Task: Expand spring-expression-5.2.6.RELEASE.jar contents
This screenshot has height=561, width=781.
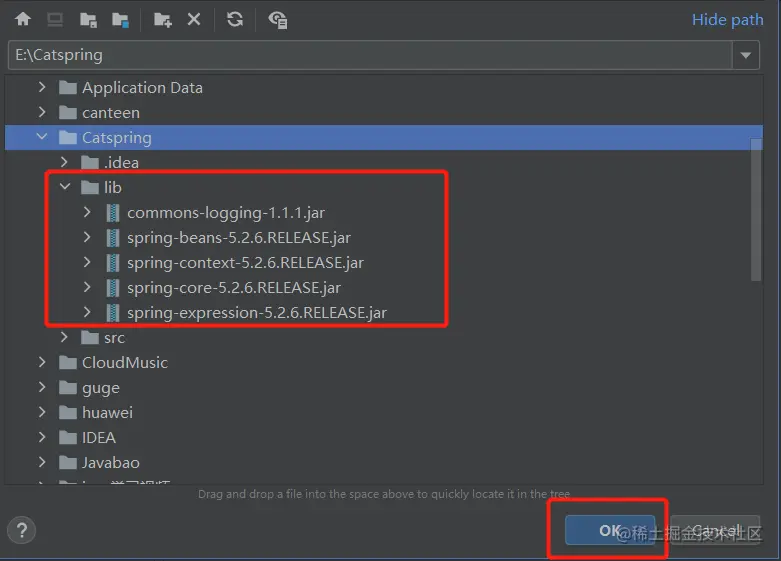Action: 87,312
